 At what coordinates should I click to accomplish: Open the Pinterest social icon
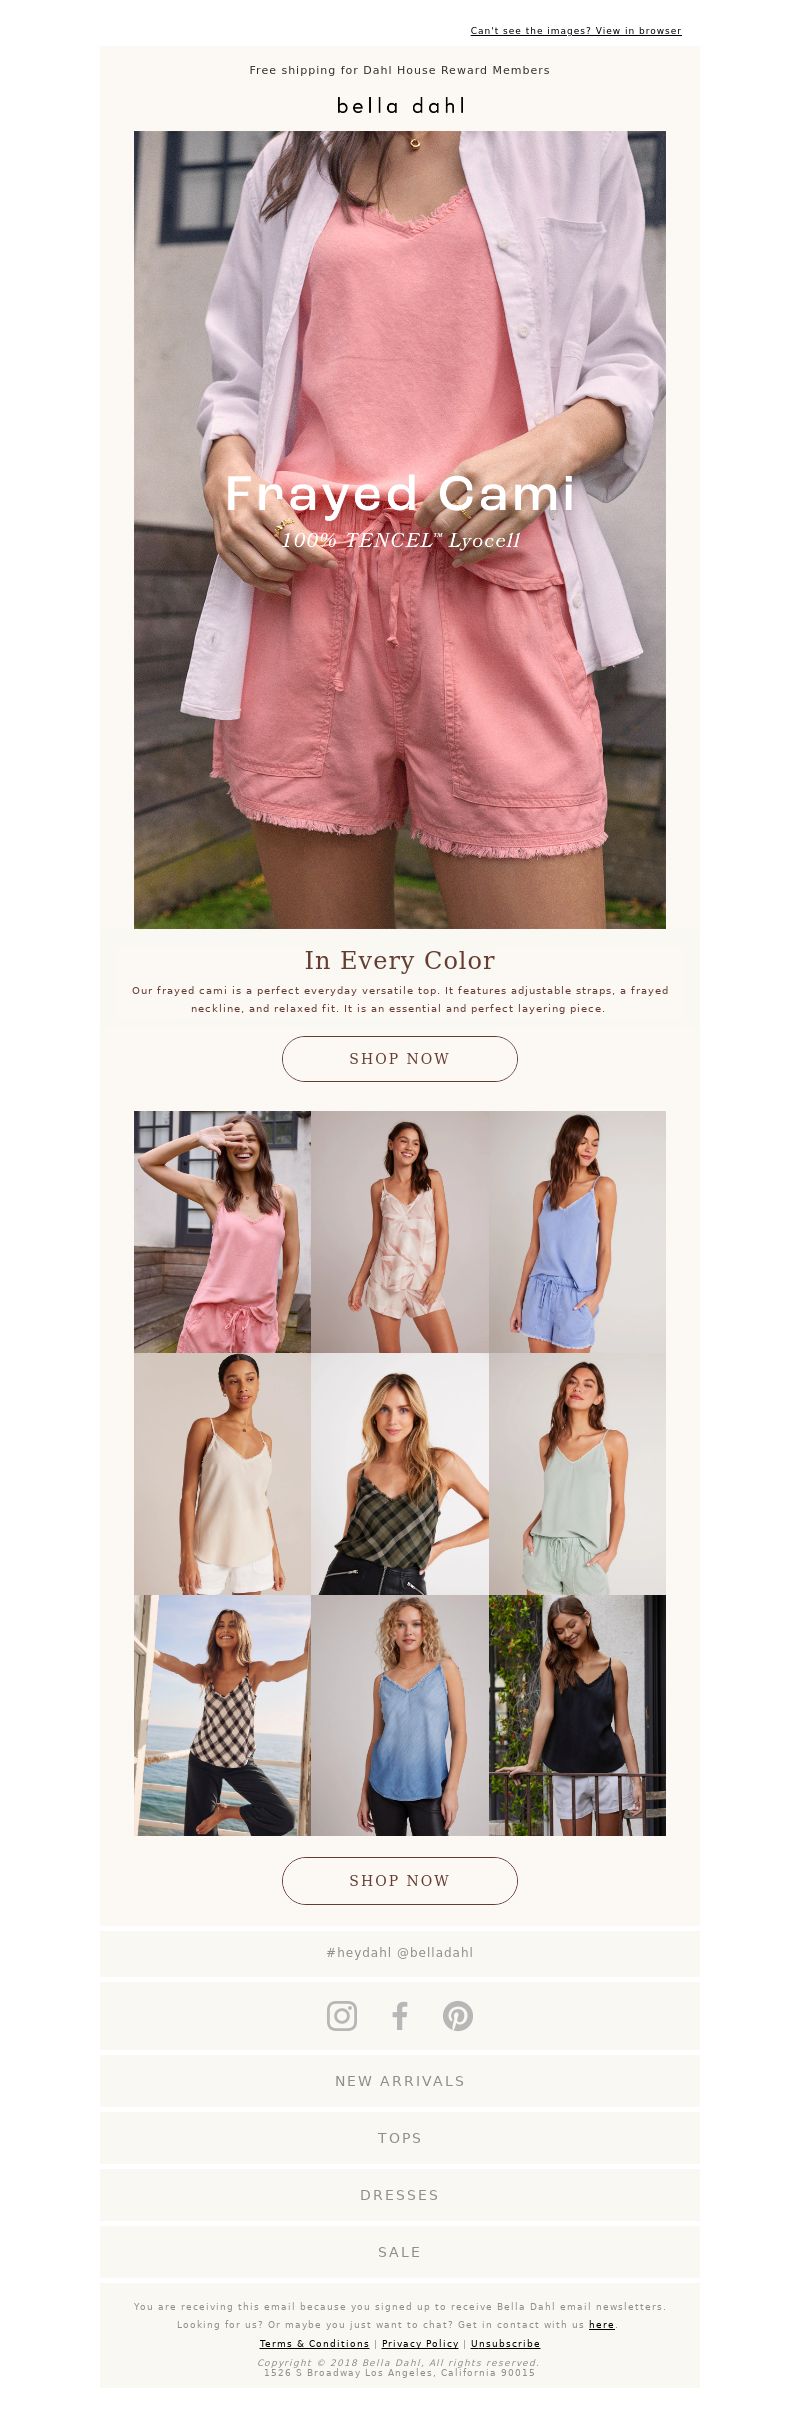coord(458,2015)
